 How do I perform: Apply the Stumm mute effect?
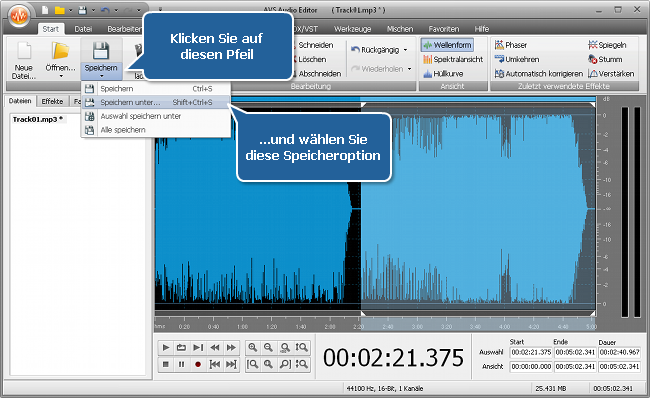coord(605,59)
